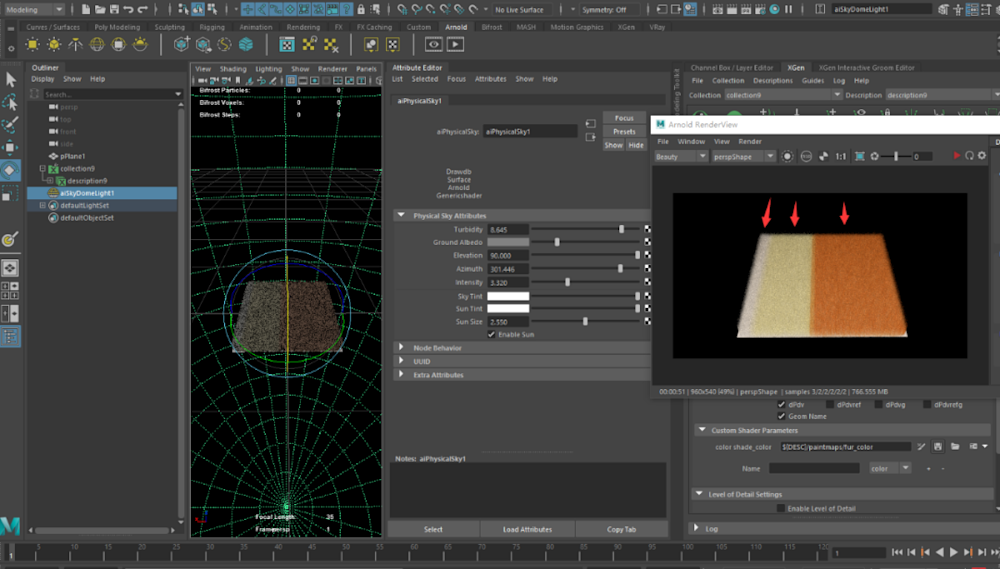The height and width of the screenshot is (569, 1000).
Task: Select the Paint Selection tool in toolbox
Action: [x=10, y=126]
